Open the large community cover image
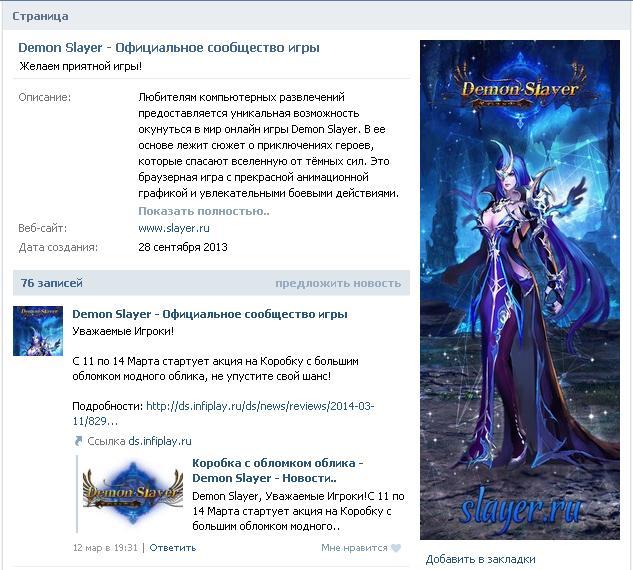This screenshot has height=570, width=633. coord(520,290)
